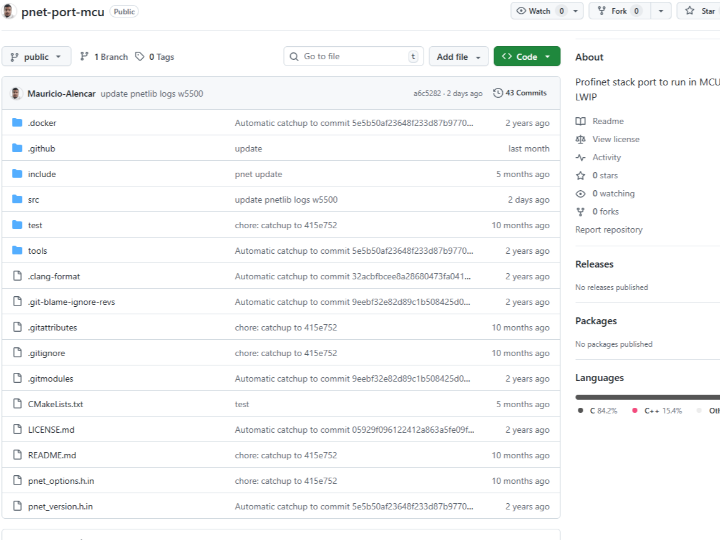Expand the green Code dropdown
This screenshot has height=540, width=720.
[x=526, y=57]
